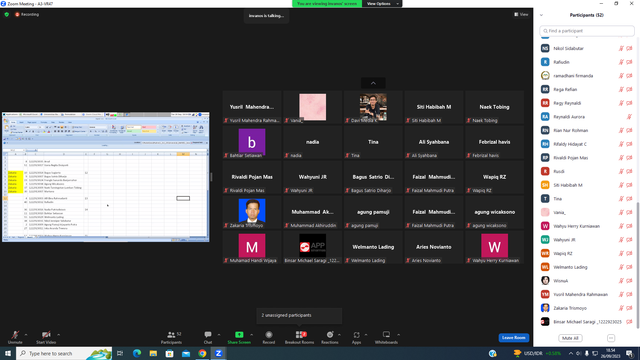The image size is (640, 360).
Task: Open the Participants panel icon
Action: pyautogui.click(x=171, y=335)
